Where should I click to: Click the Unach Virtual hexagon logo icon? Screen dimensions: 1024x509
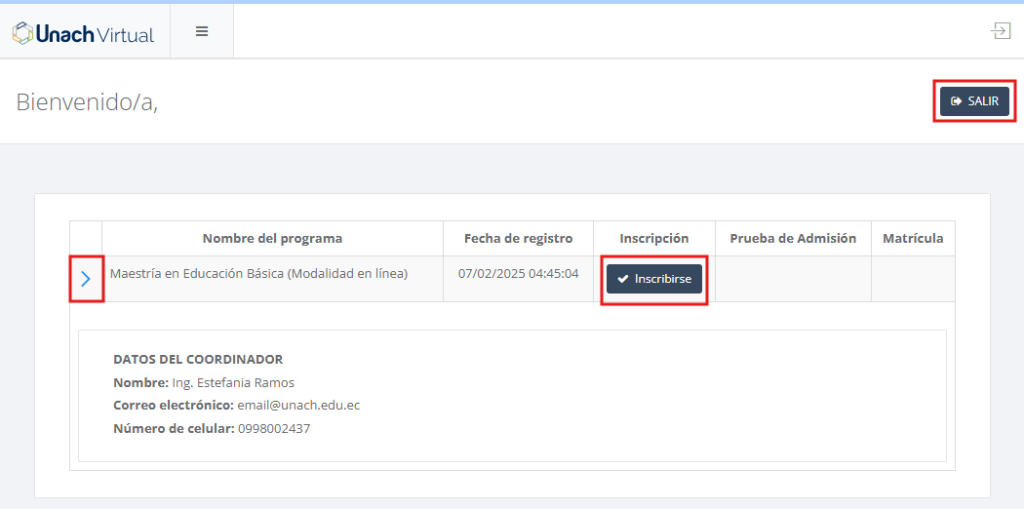[x=22, y=33]
